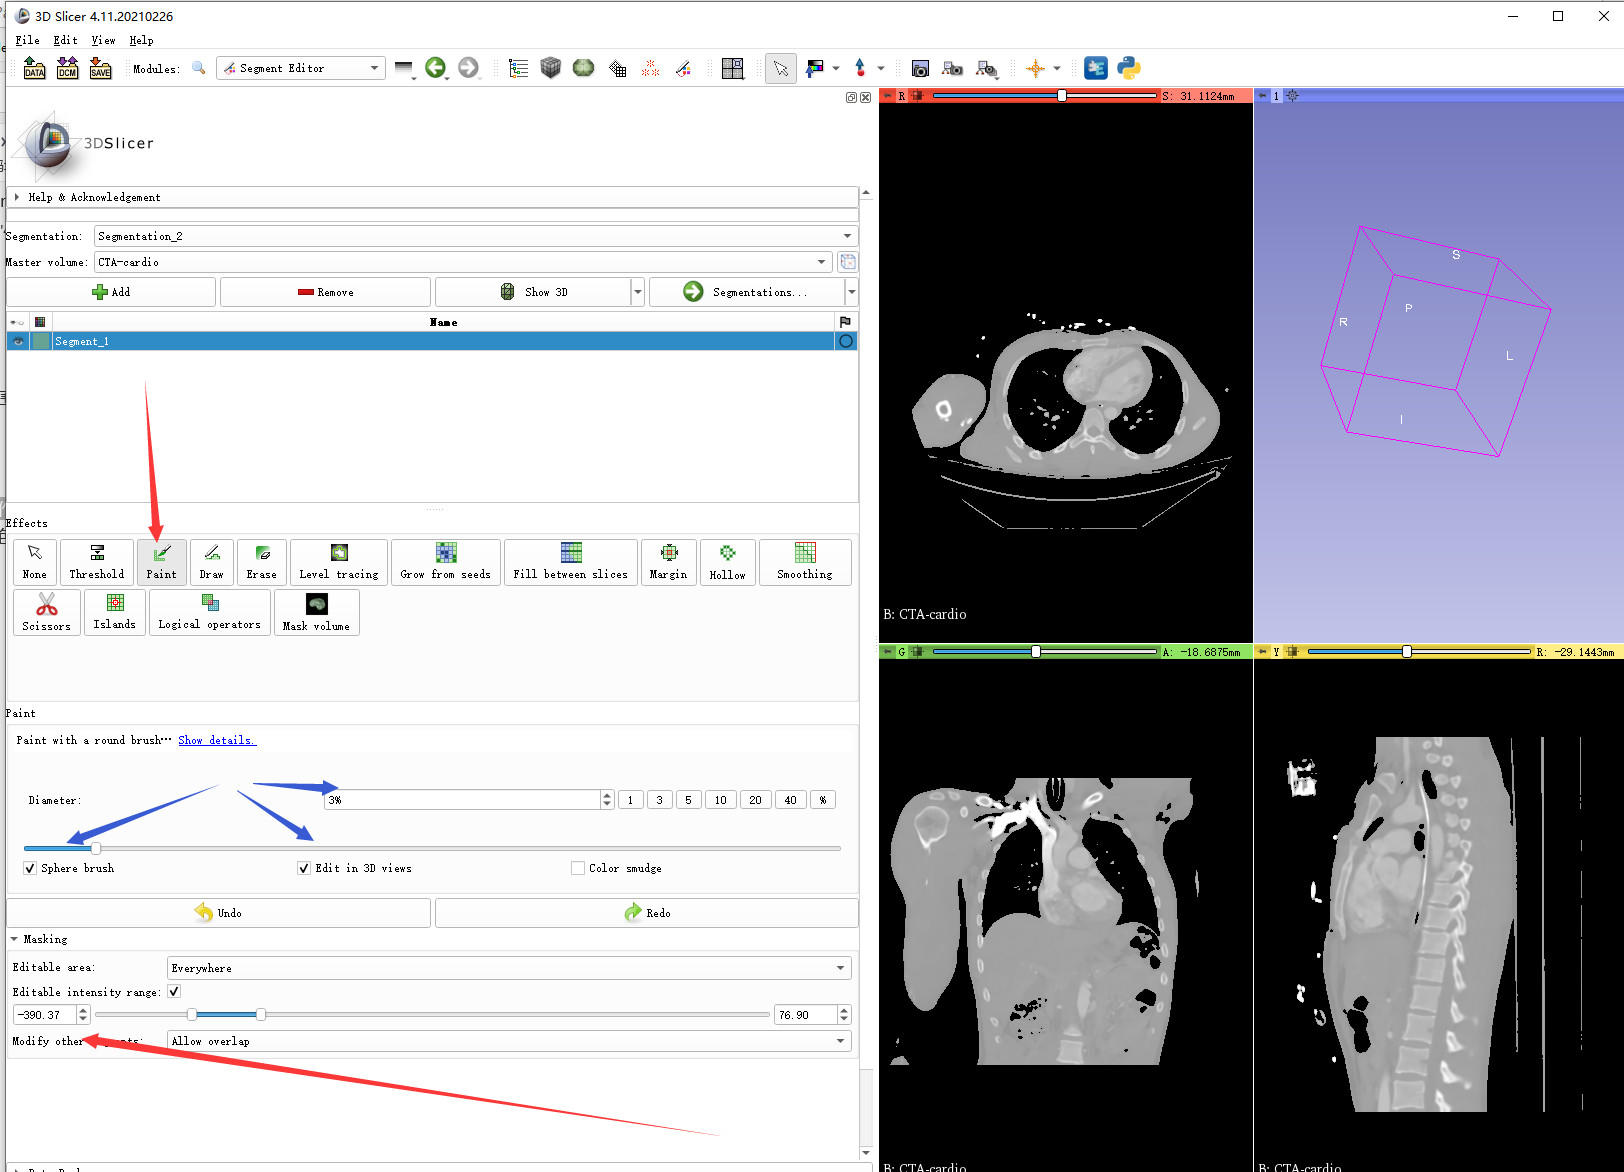
Task: Click the DCM import toolbar icon
Action: [x=66, y=68]
